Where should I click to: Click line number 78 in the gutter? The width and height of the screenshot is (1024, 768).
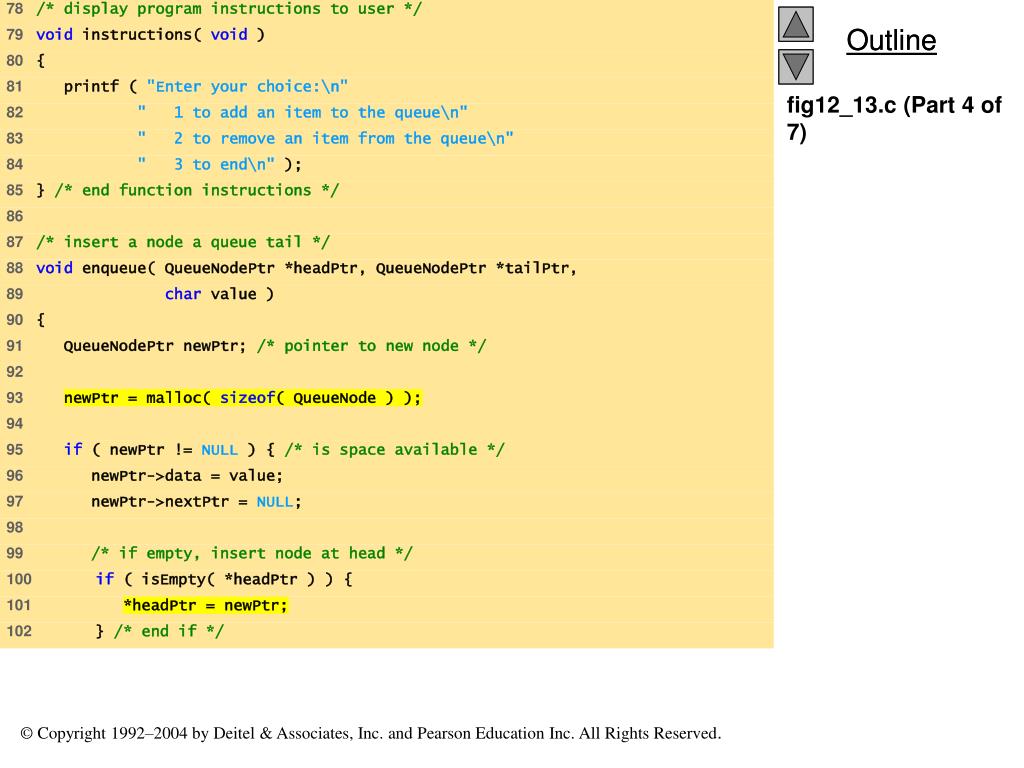point(14,9)
